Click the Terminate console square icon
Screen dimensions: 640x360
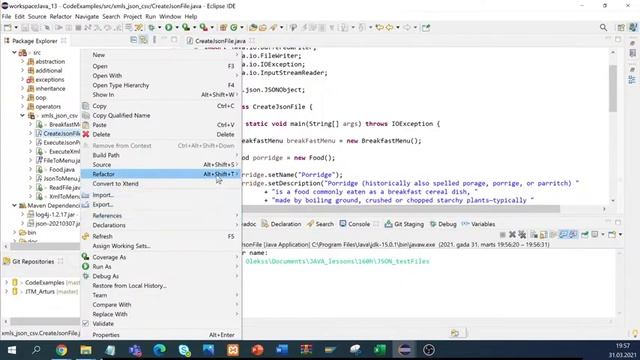click(x=502, y=235)
